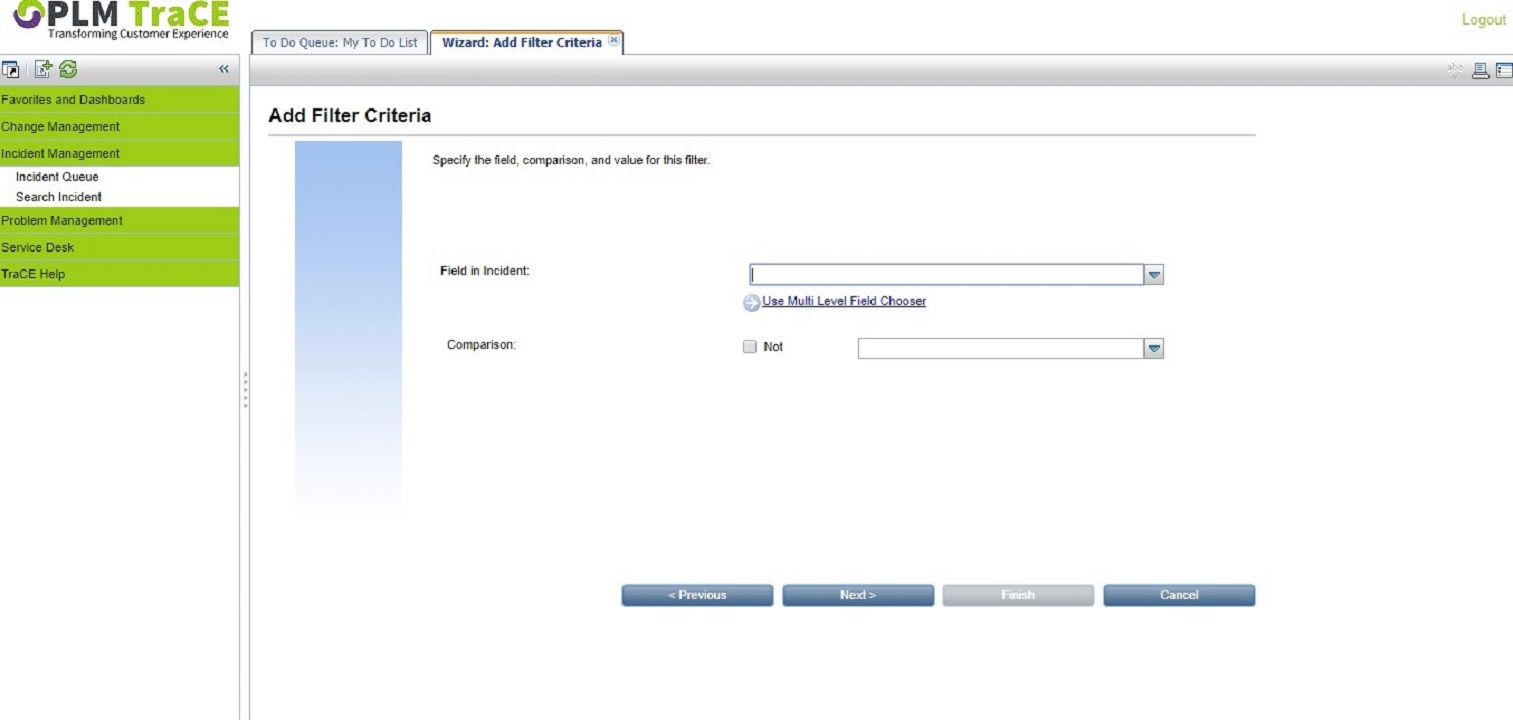
Task: Click the Logout link
Action: tap(1484, 20)
